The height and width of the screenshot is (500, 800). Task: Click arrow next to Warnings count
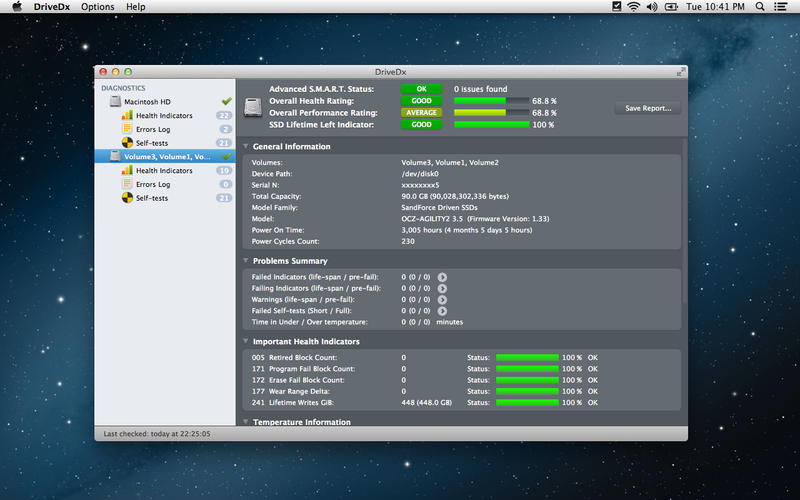click(442, 299)
